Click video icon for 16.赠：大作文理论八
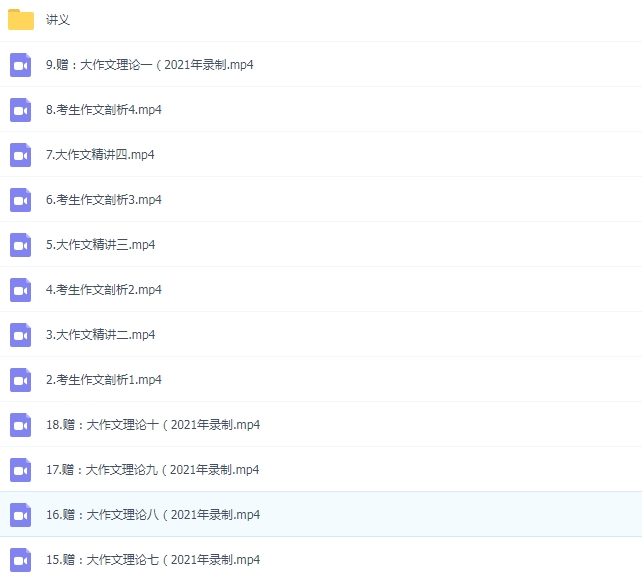The image size is (642, 581). click(x=20, y=515)
